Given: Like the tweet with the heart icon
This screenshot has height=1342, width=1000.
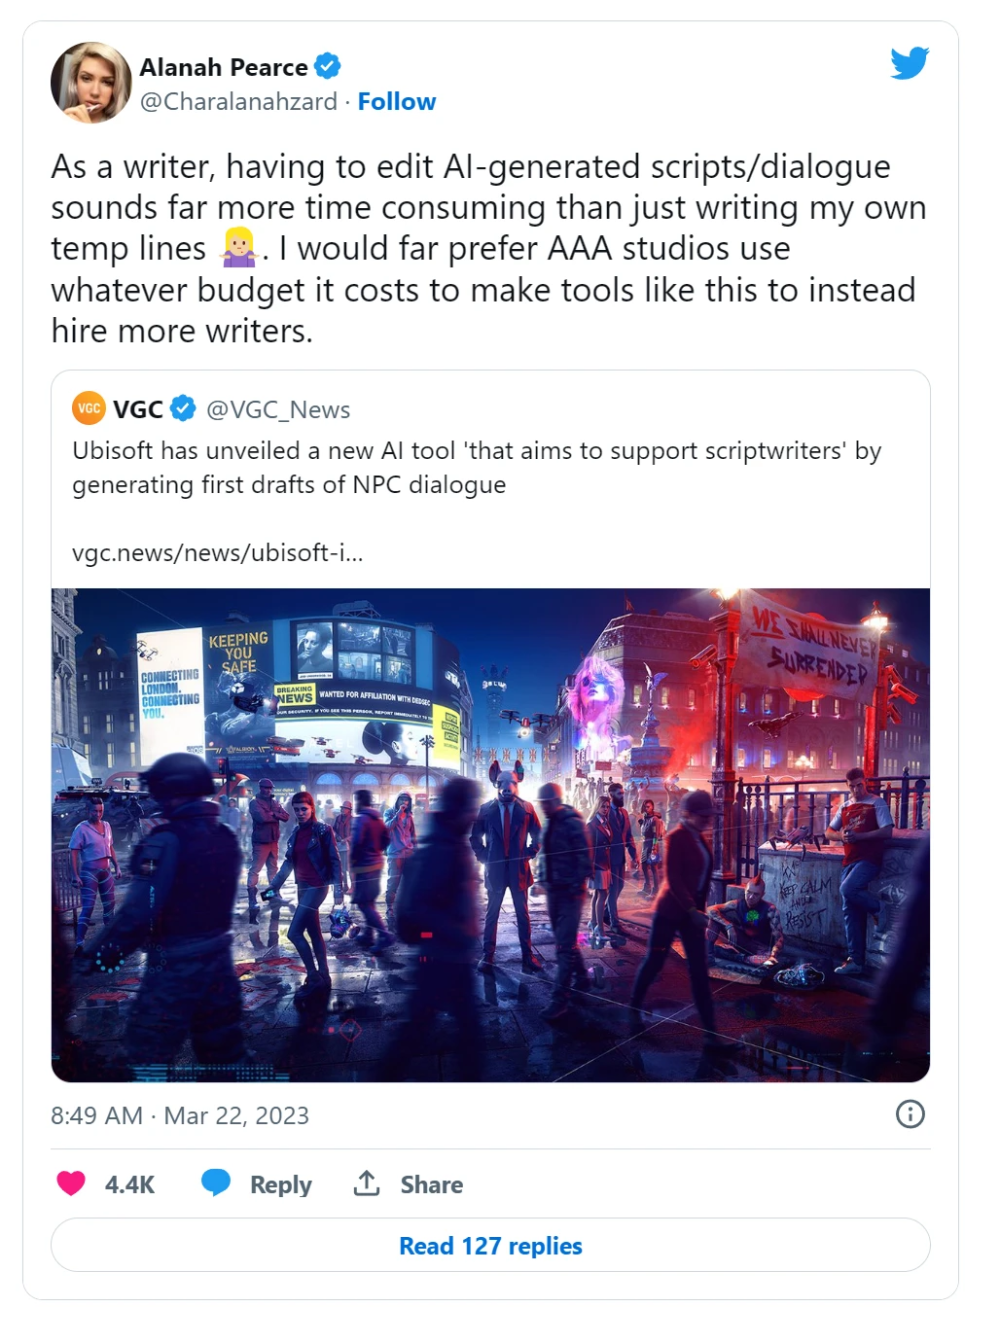Looking at the screenshot, I should pyautogui.click(x=71, y=1183).
